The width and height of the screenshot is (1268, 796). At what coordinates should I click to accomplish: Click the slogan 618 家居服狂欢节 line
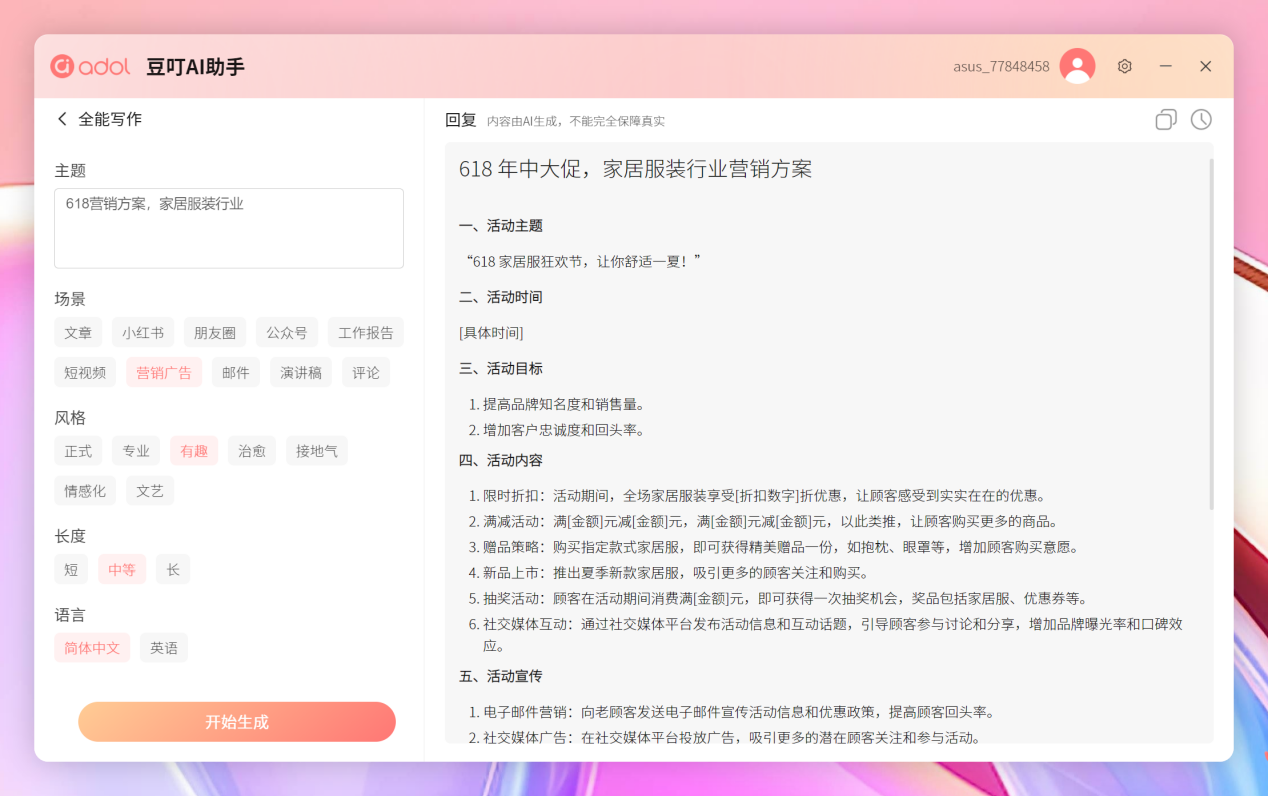coord(584,261)
